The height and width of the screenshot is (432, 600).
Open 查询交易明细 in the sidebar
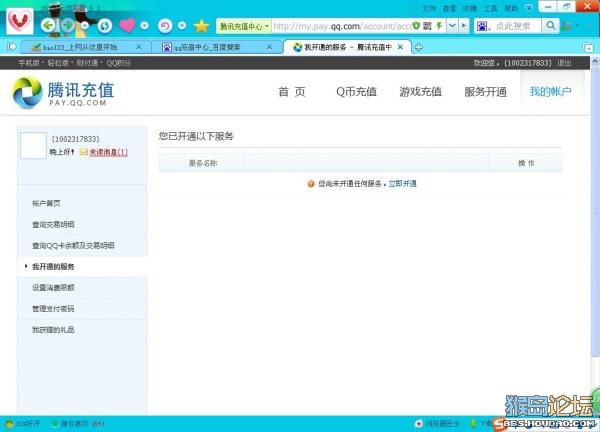click(x=53, y=224)
